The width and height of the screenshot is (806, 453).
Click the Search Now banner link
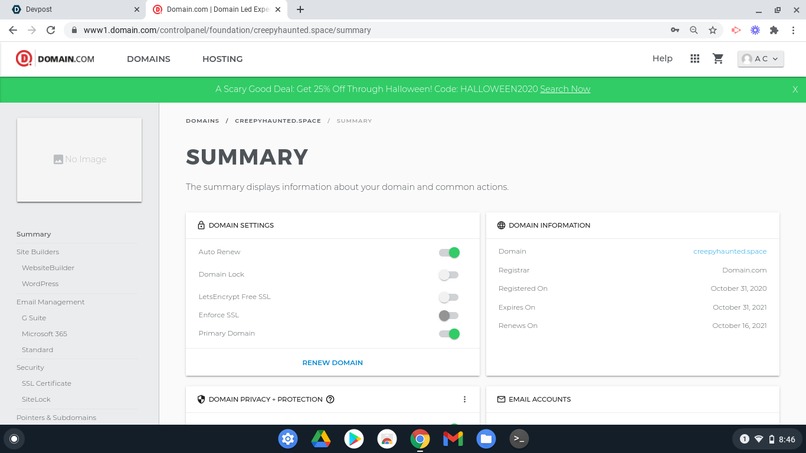click(565, 89)
